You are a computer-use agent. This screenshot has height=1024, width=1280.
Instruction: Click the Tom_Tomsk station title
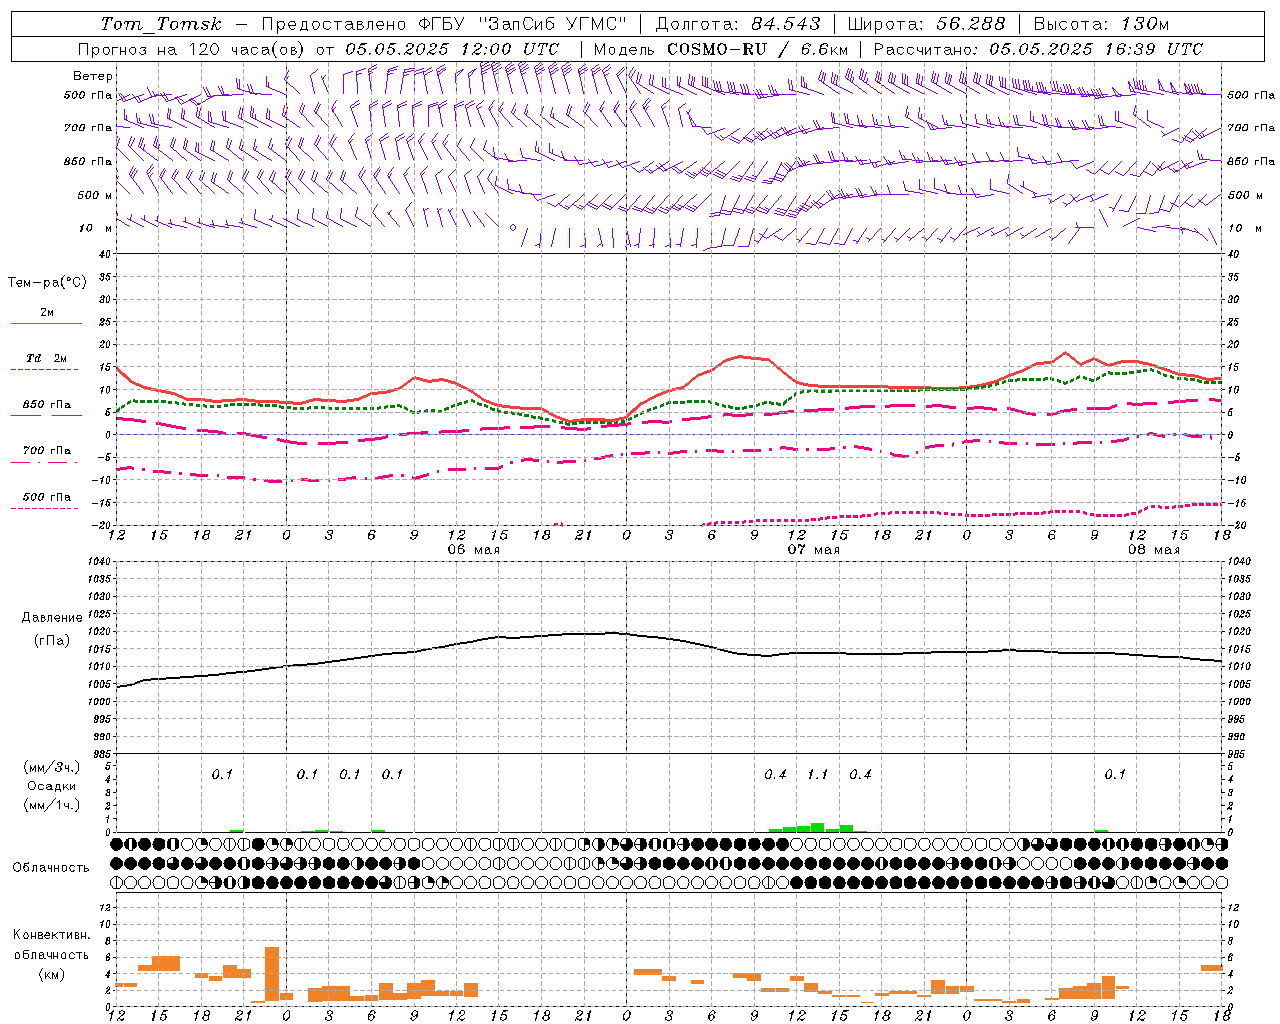pyautogui.click(x=161, y=24)
